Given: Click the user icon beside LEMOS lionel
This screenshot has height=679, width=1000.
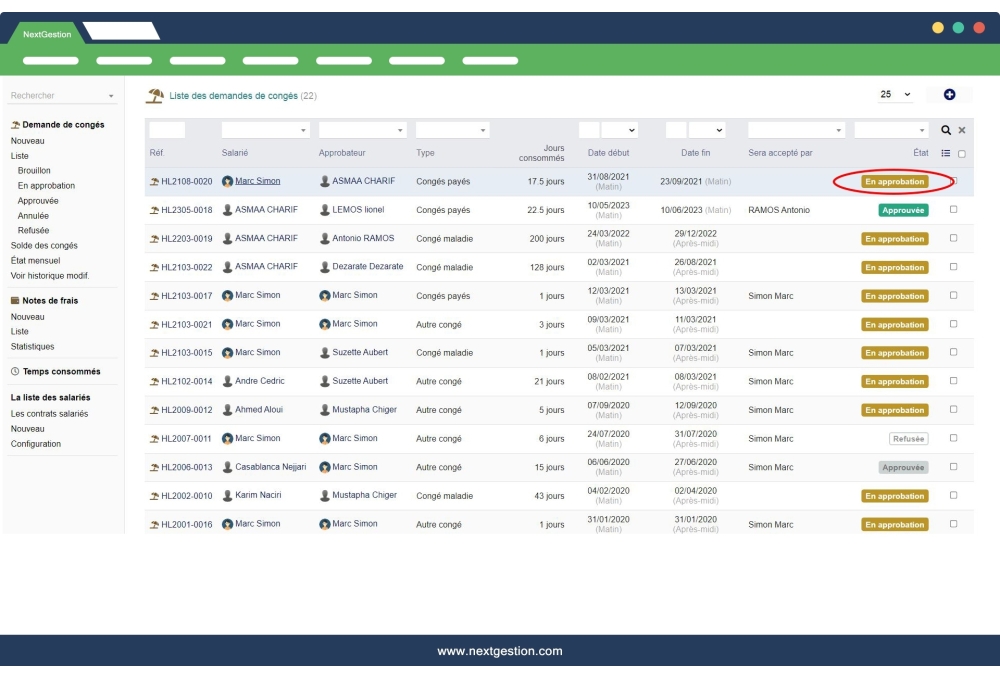Looking at the screenshot, I should pyautogui.click(x=325, y=210).
